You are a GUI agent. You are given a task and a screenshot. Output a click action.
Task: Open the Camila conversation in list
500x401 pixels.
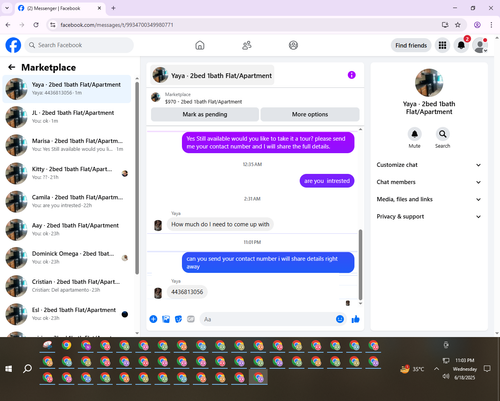tap(67, 201)
